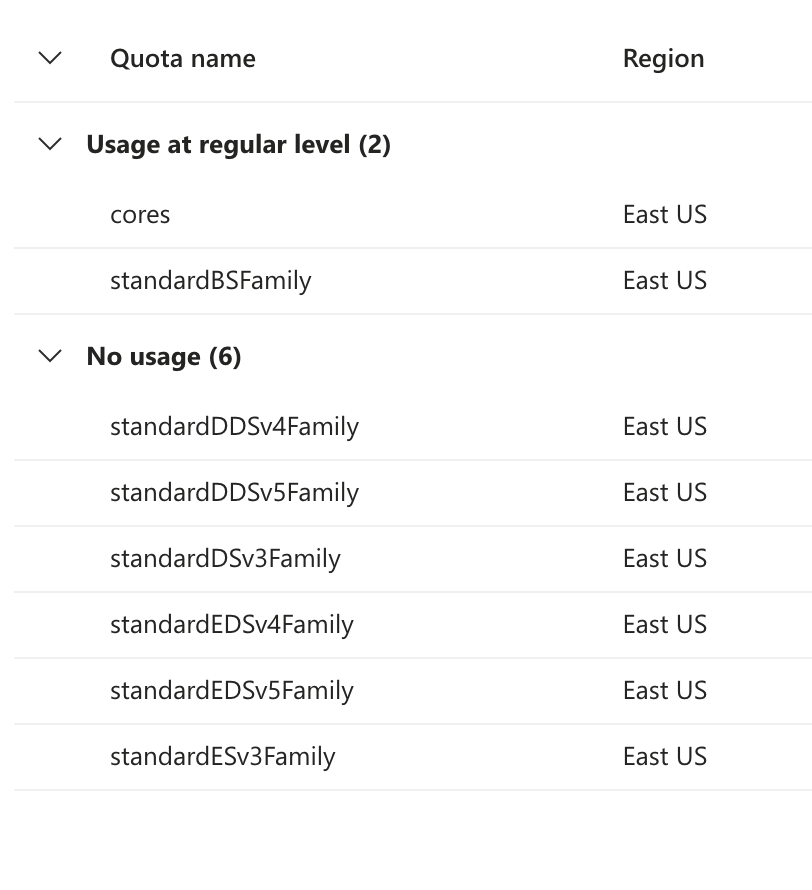Click East US region for standardDDSv4Family
Image resolution: width=812 pixels, height=890 pixels.
click(x=664, y=427)
